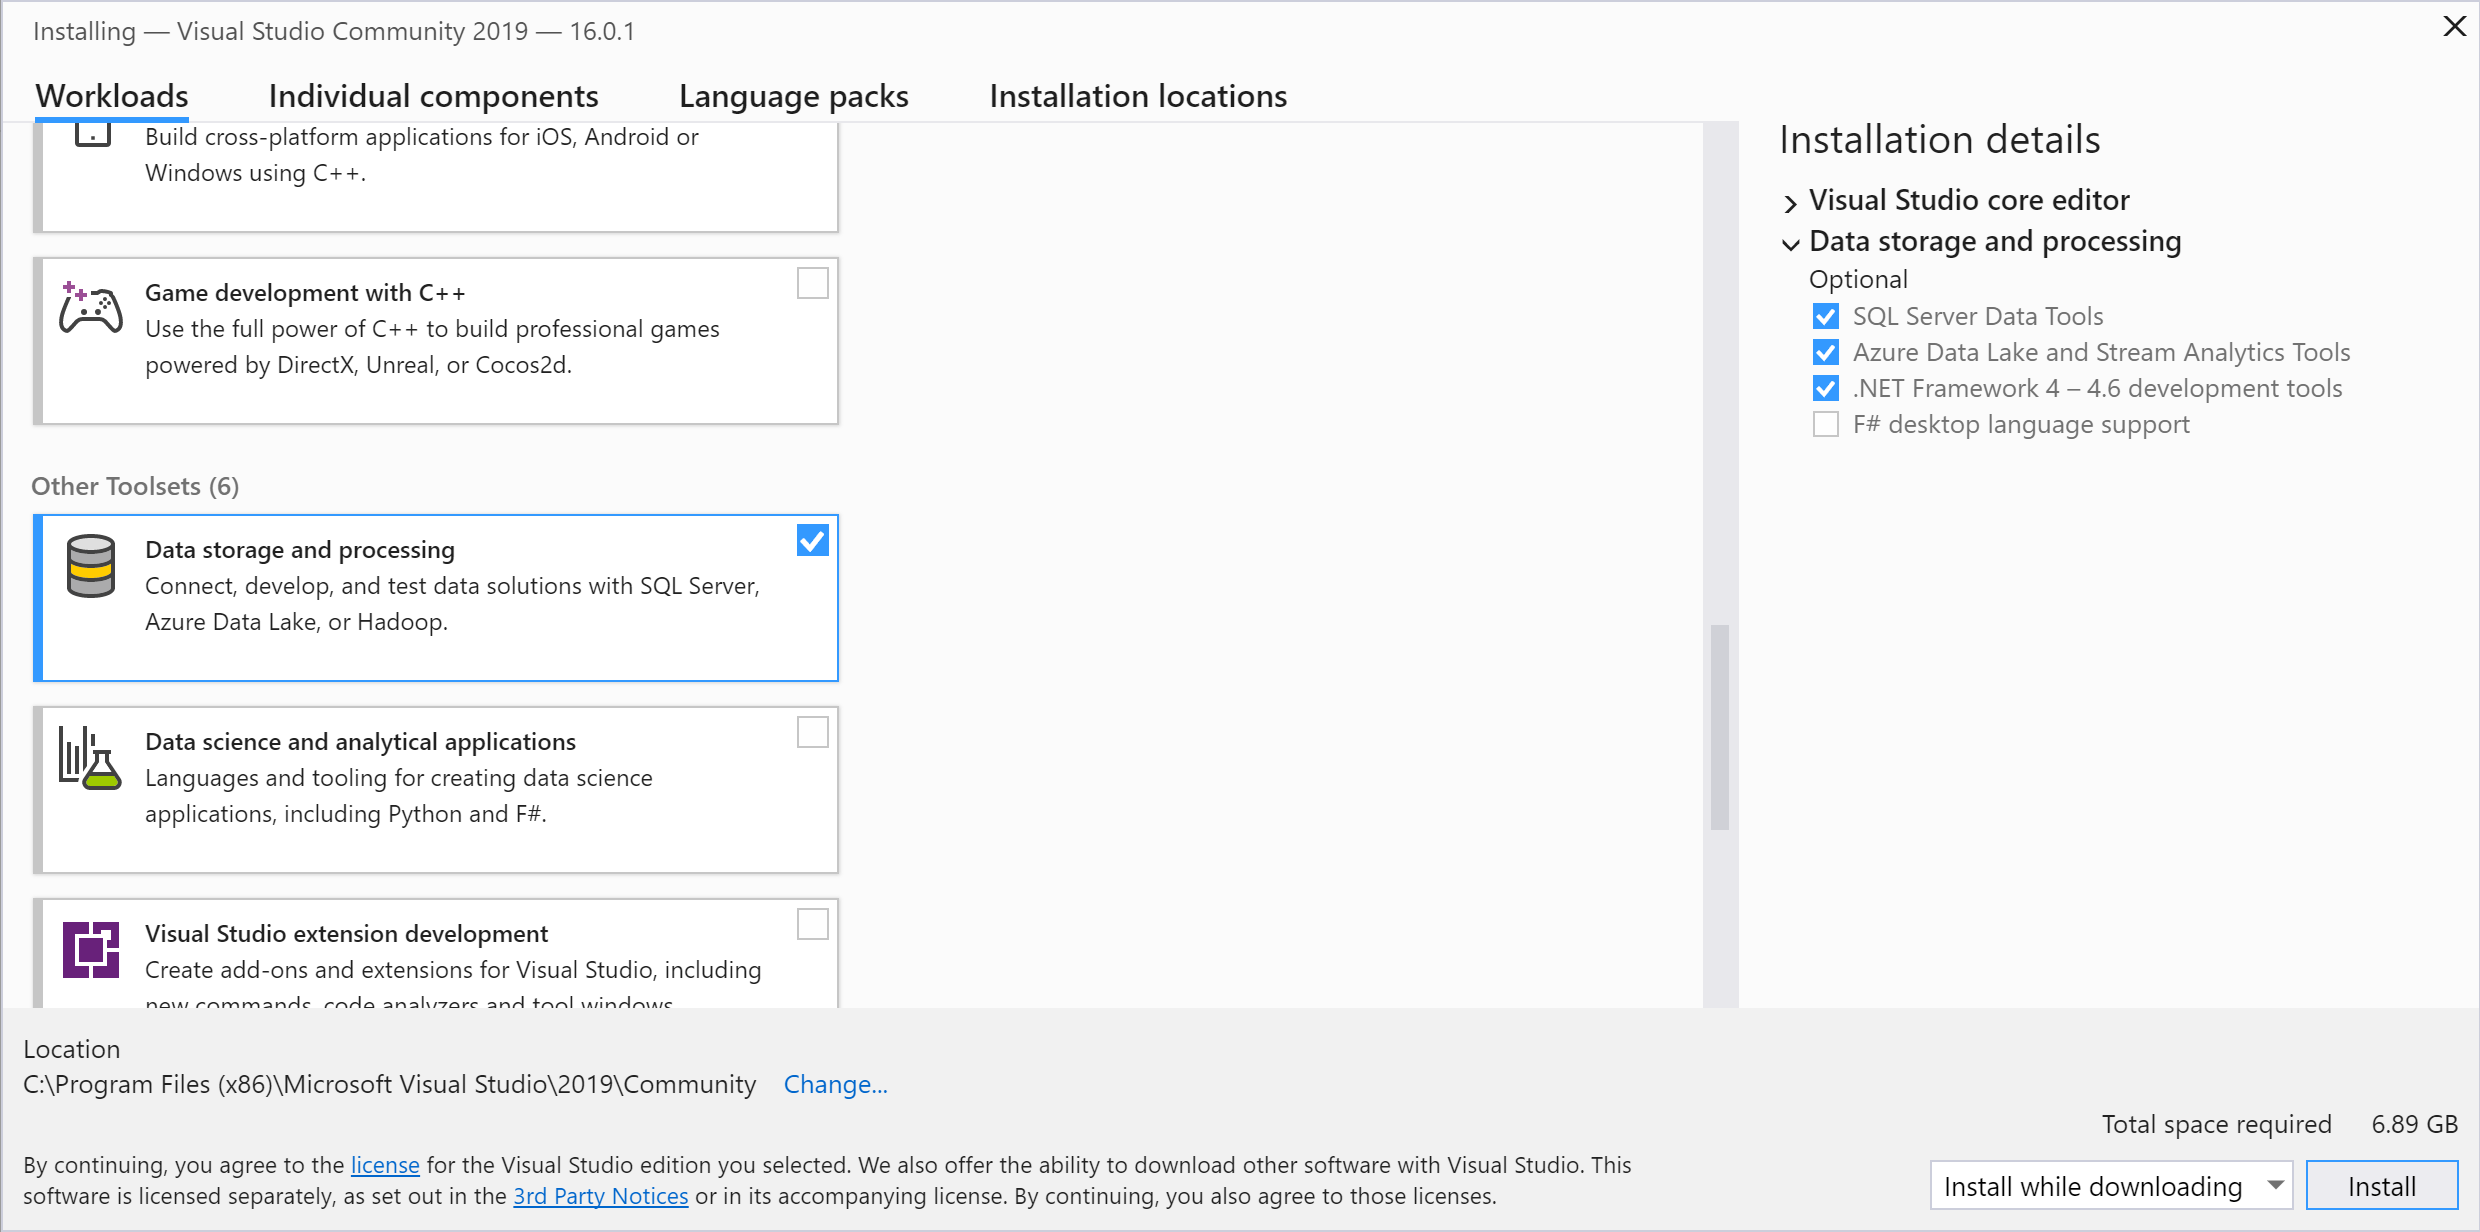Open the 3rd Party Notices link
This screenshot has height=1232, width=2480.
(x=600, y=1195)
